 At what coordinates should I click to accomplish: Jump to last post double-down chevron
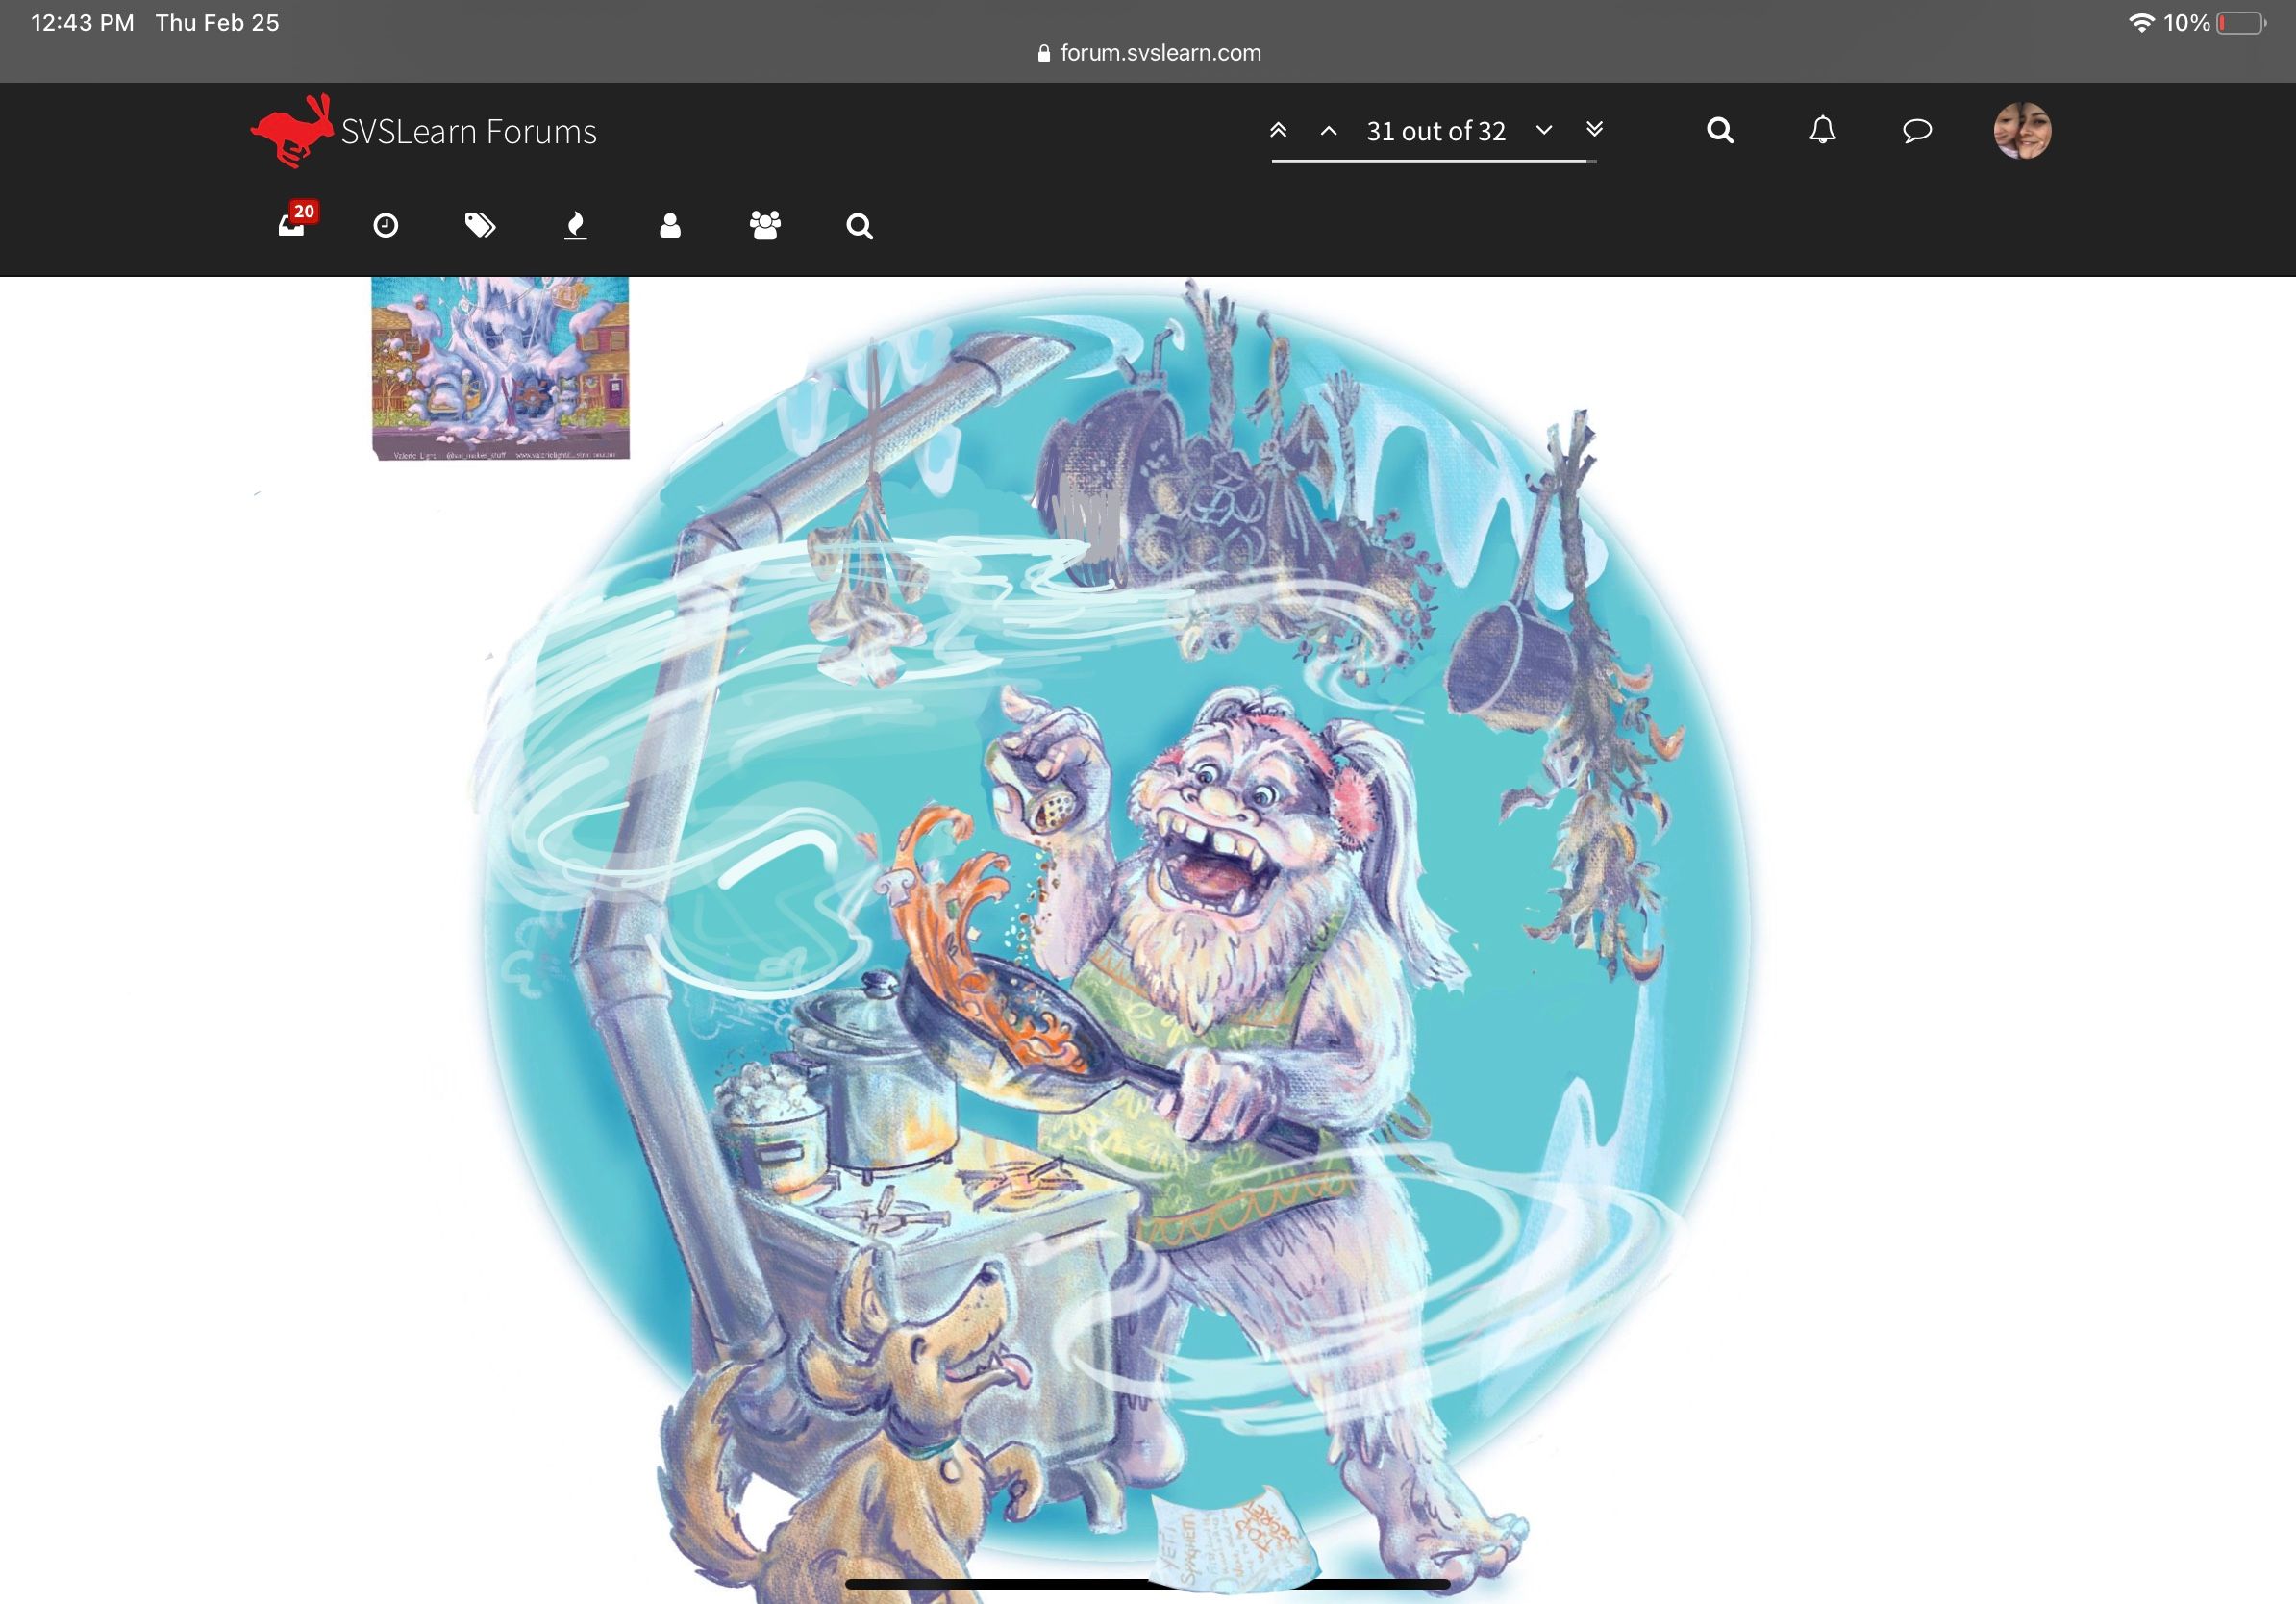1594,129
